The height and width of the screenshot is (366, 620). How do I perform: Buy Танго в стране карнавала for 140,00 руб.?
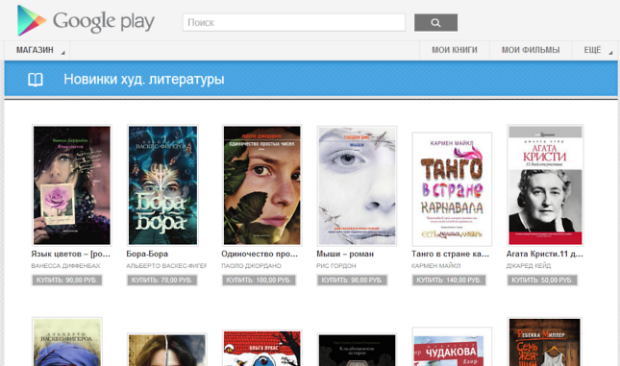point(449,280)
